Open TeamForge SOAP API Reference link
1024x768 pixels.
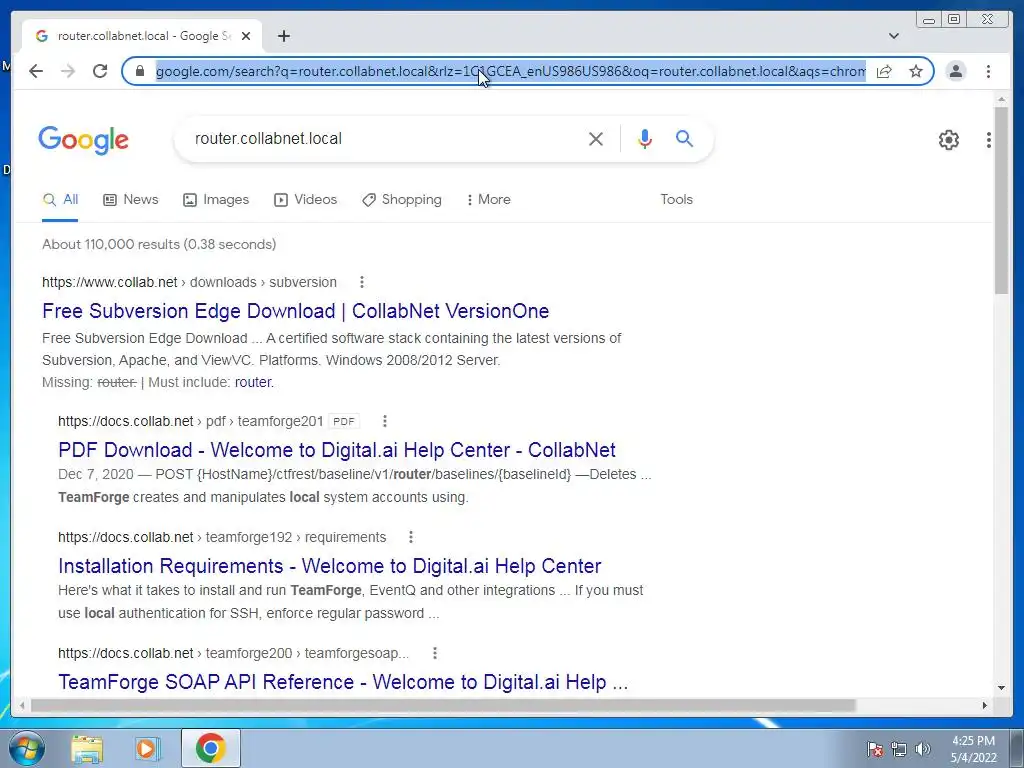[x=343, y=682]
